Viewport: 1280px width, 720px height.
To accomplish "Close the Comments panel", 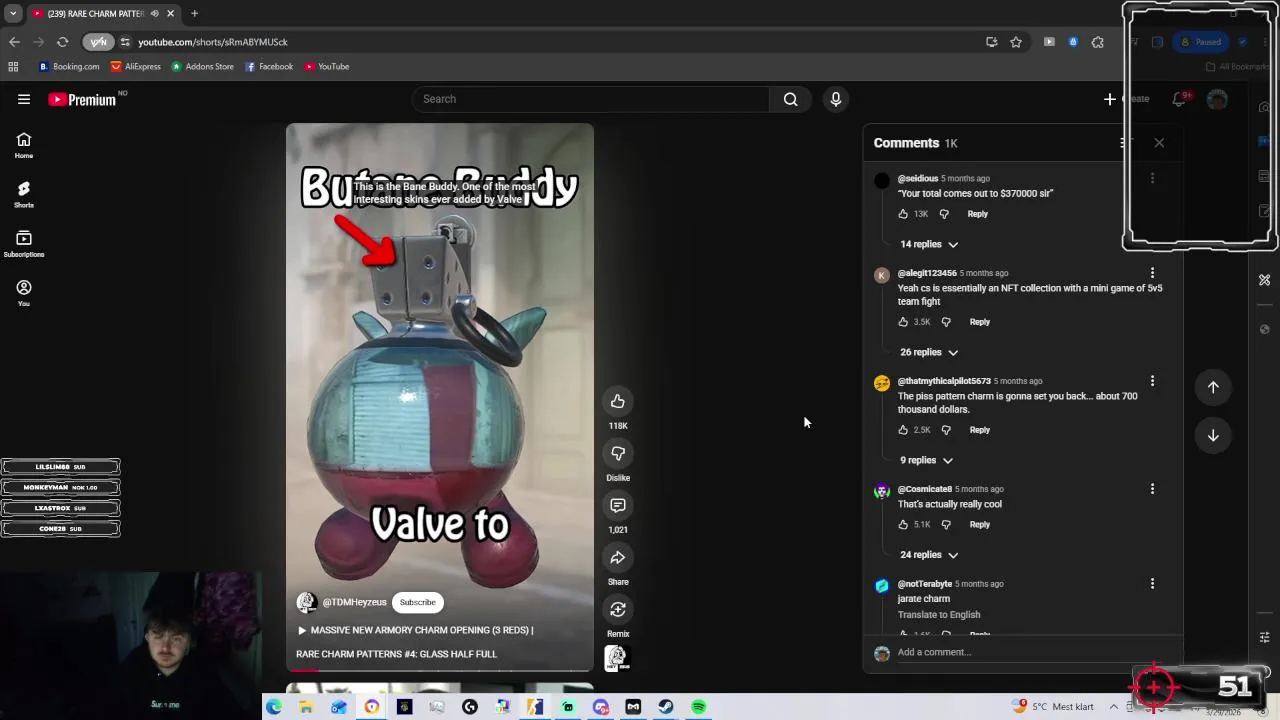I will [1159, 143].
